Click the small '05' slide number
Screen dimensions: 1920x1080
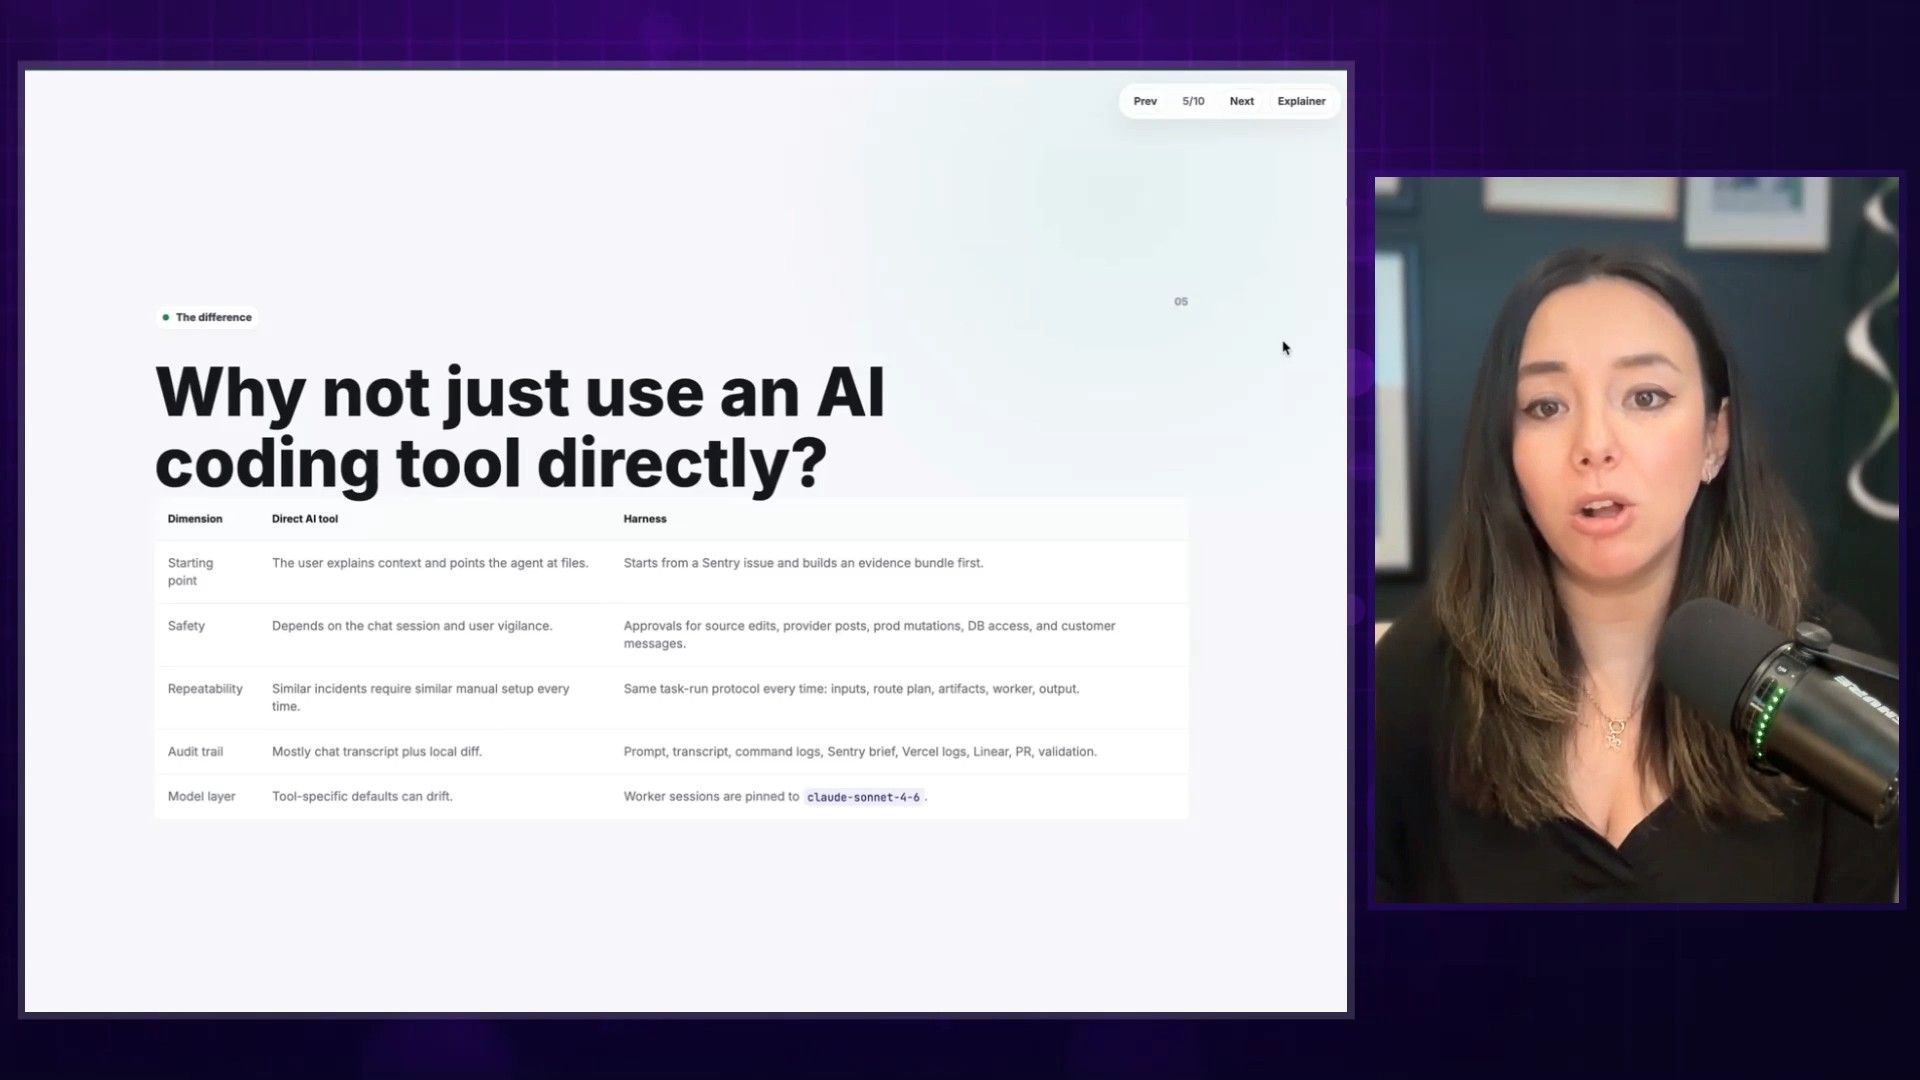pos(1181,301)
